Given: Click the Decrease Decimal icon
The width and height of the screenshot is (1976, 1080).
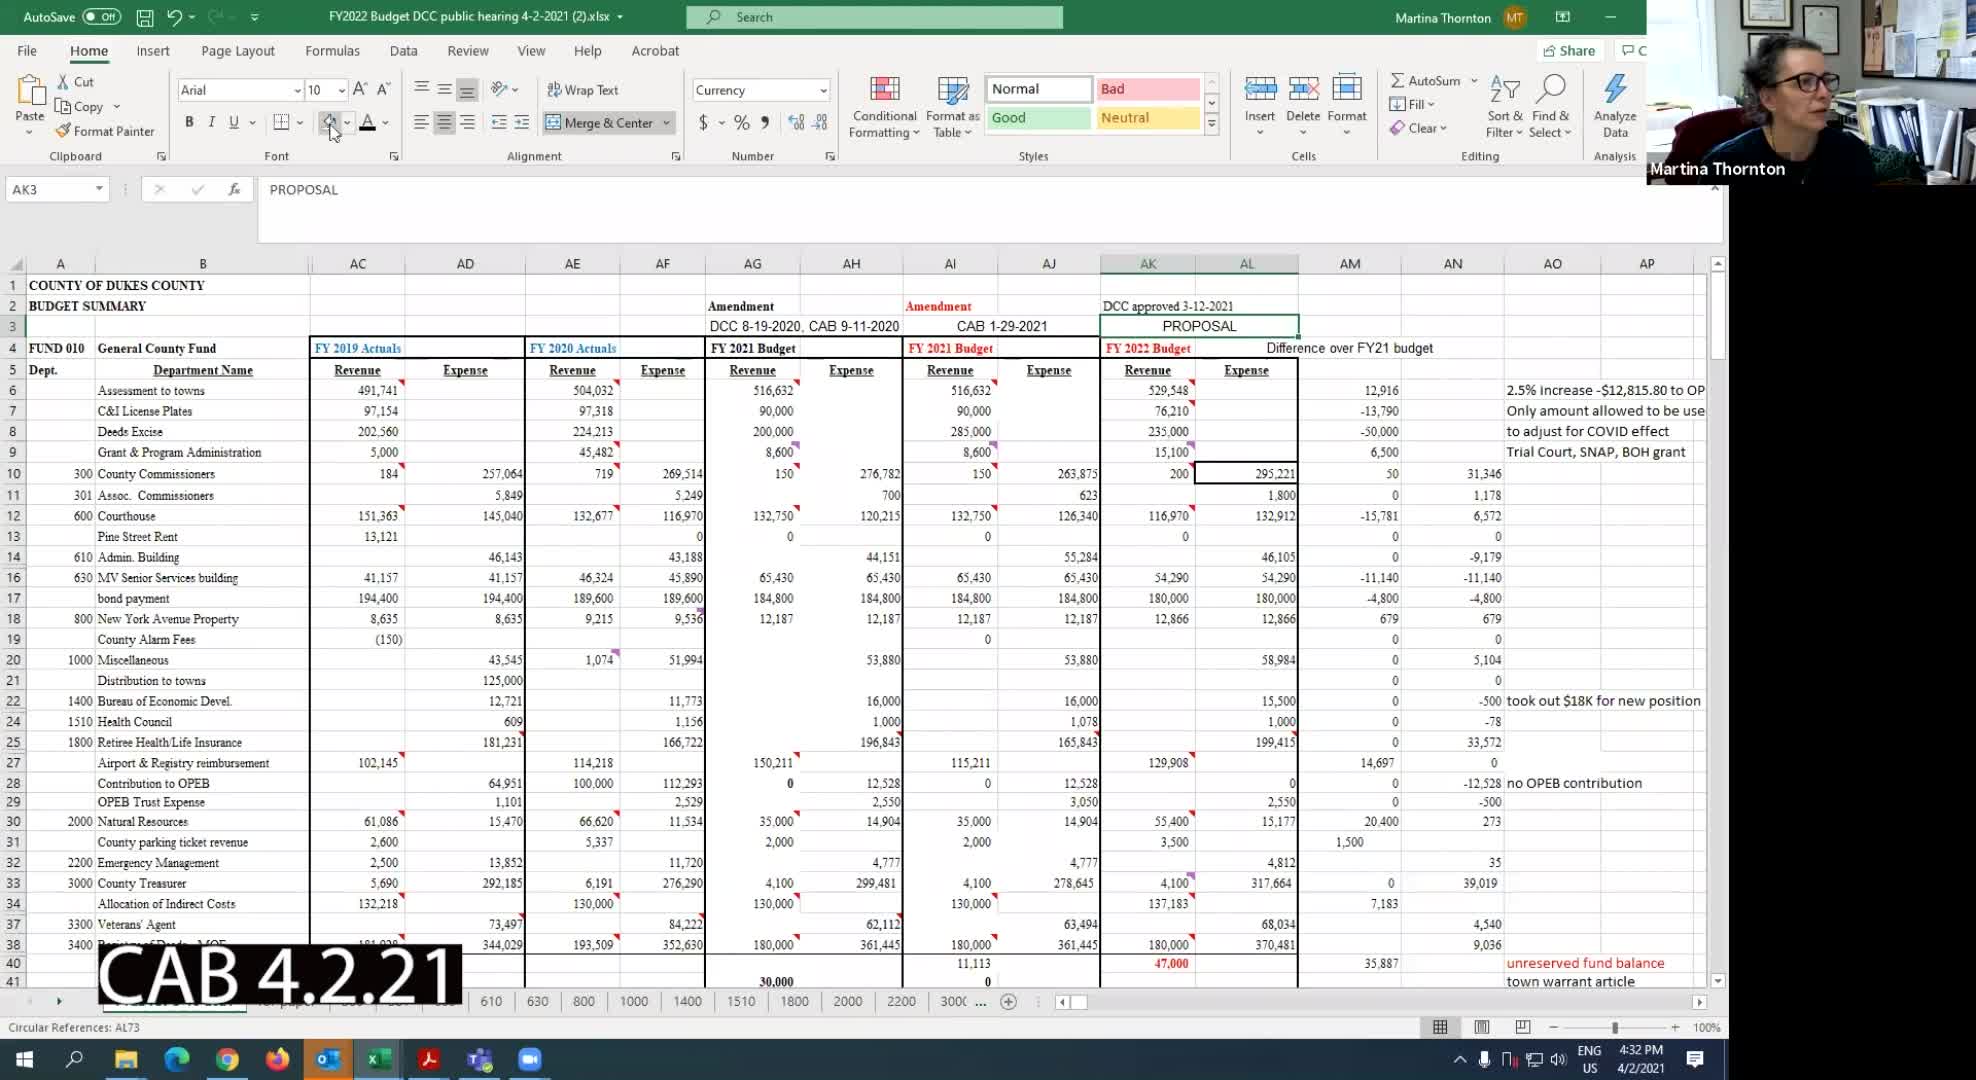Looking at the screenshot, I should click(x=820, y=122).
